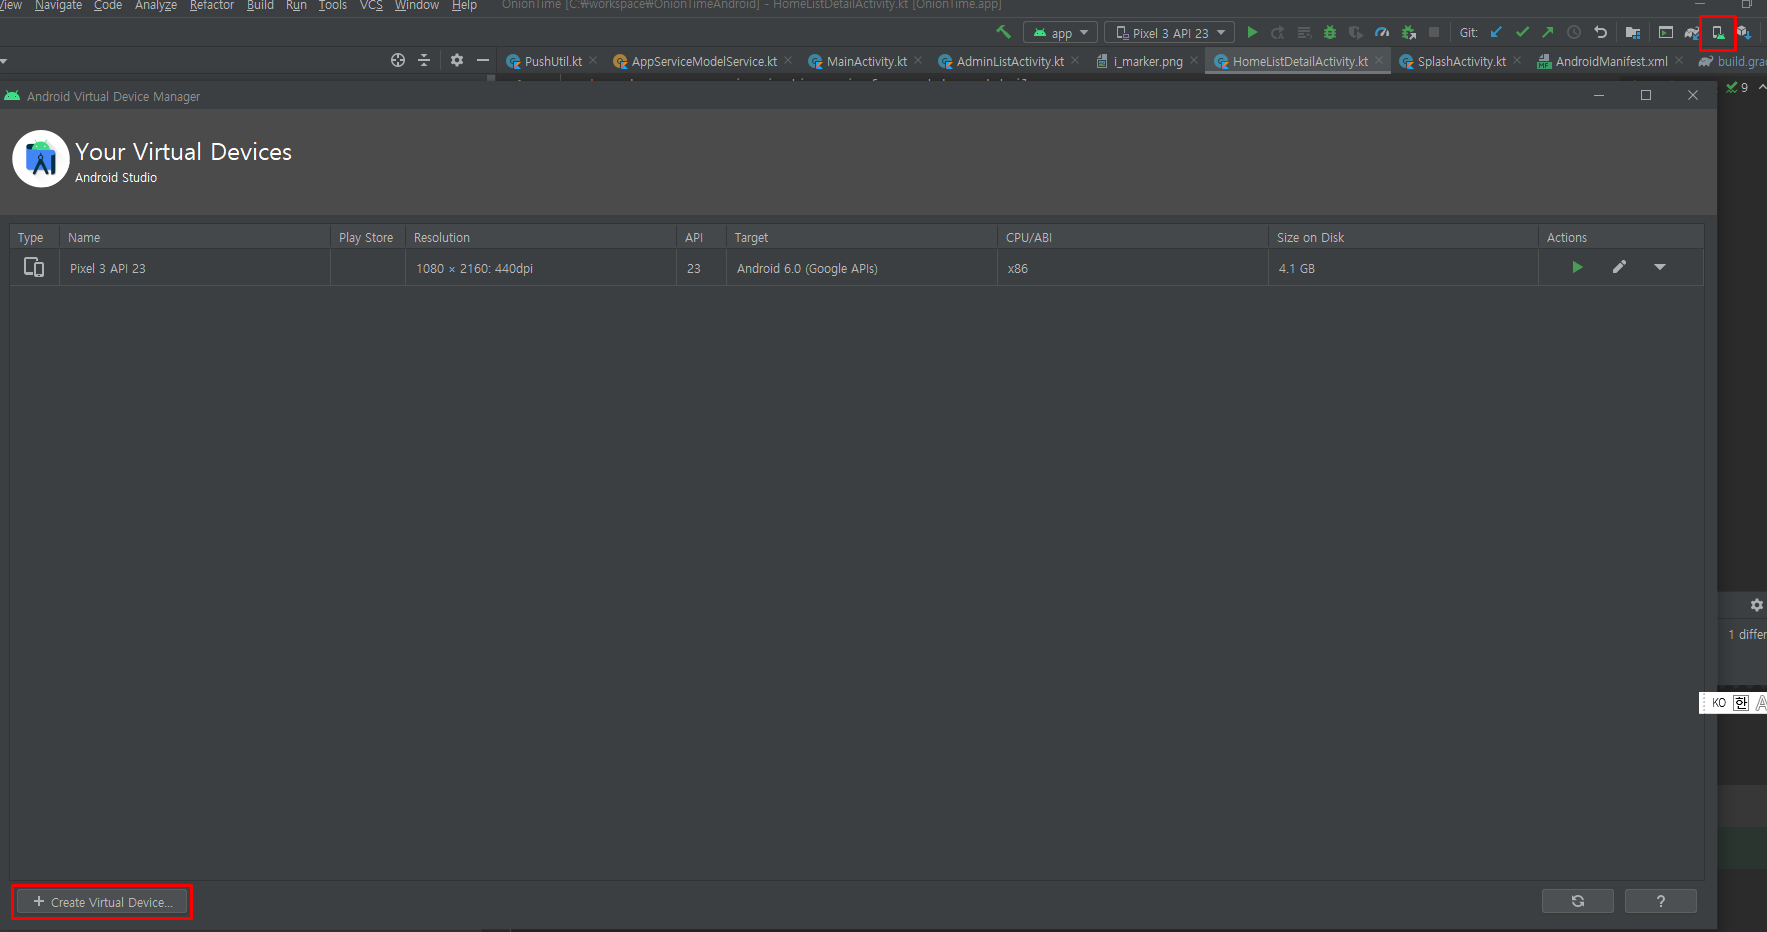Open the VCS menu
The image size is (1767, 932).
[x=371, y=6]
